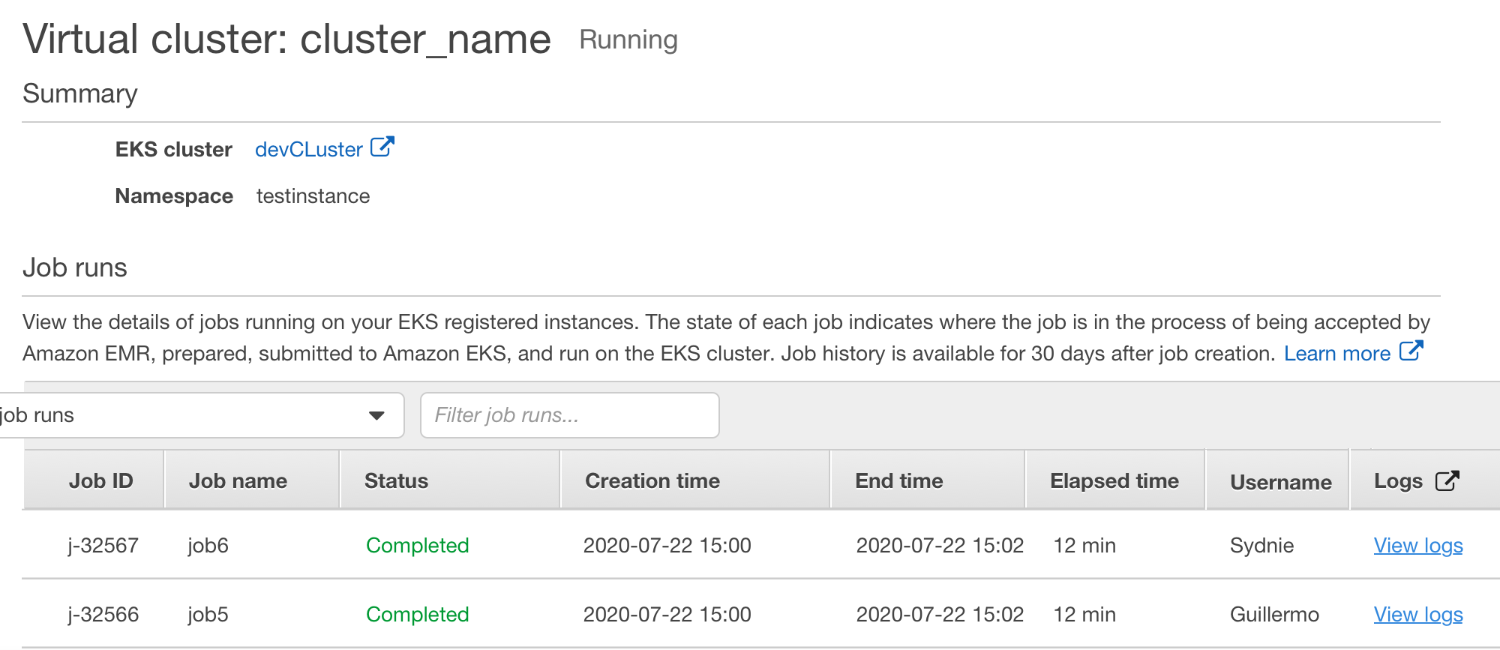This screenshot has height=650, width=1500.
Task: Click external link icon in Logs header
Action: point(1447,481)
